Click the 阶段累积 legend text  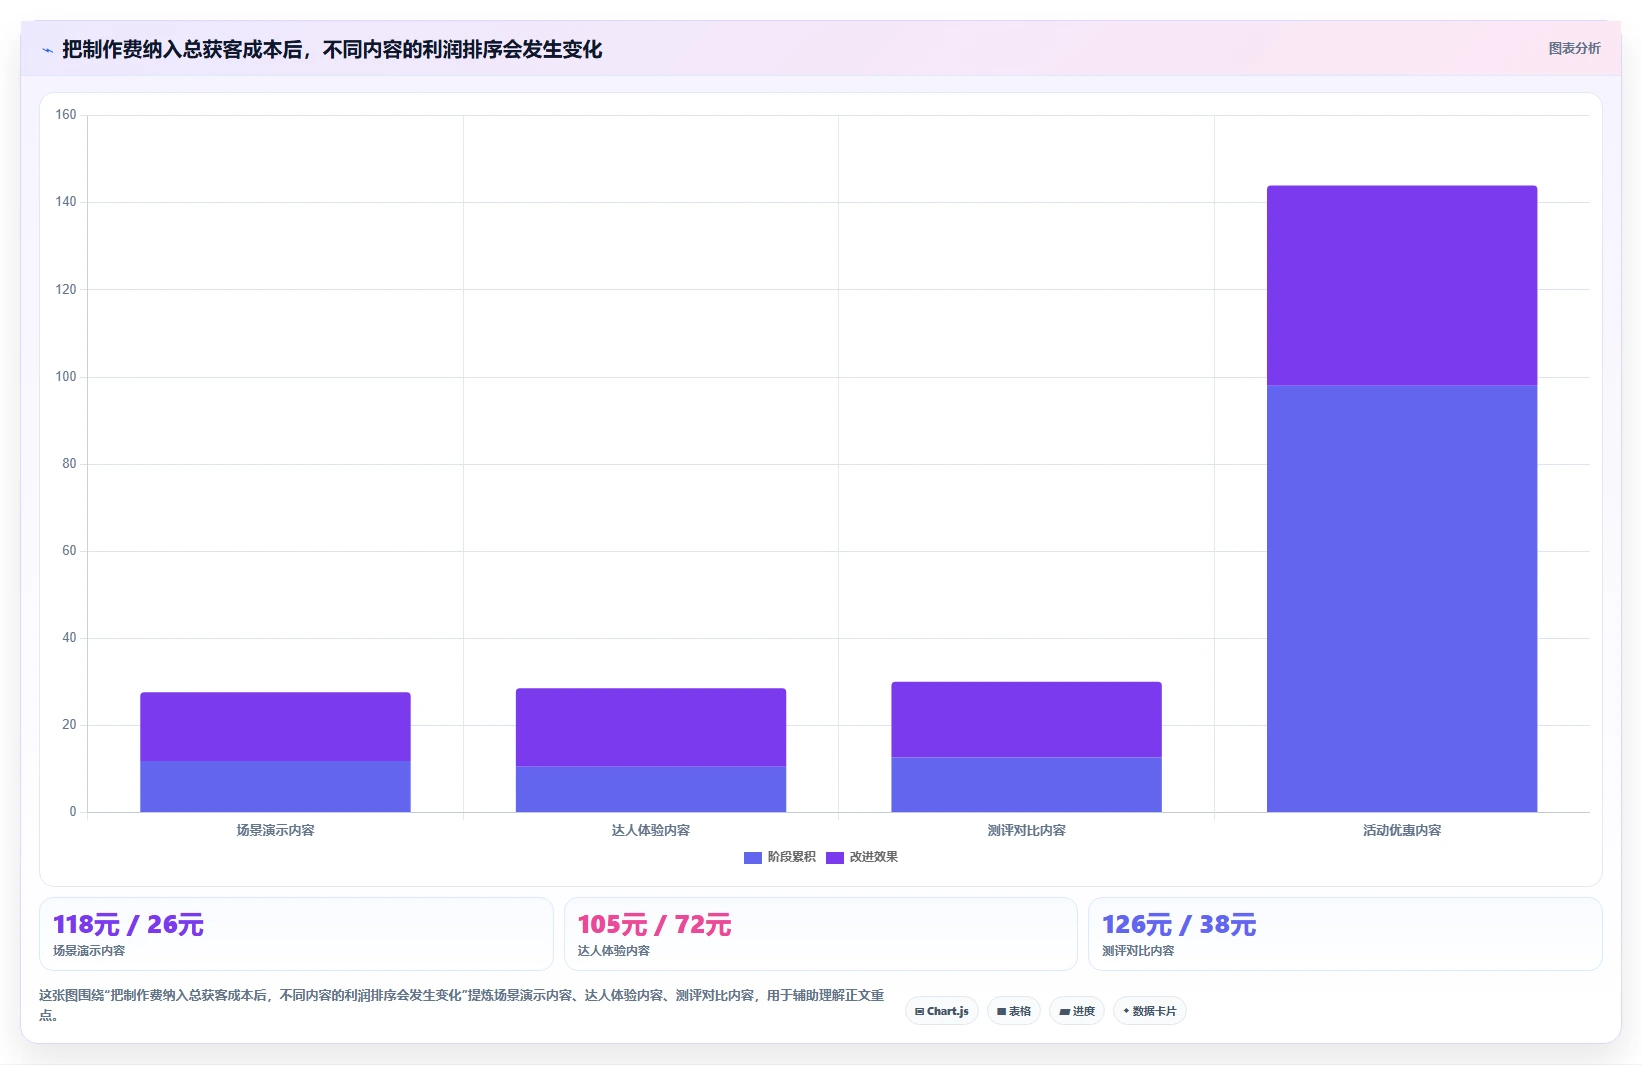pos(792,857)
